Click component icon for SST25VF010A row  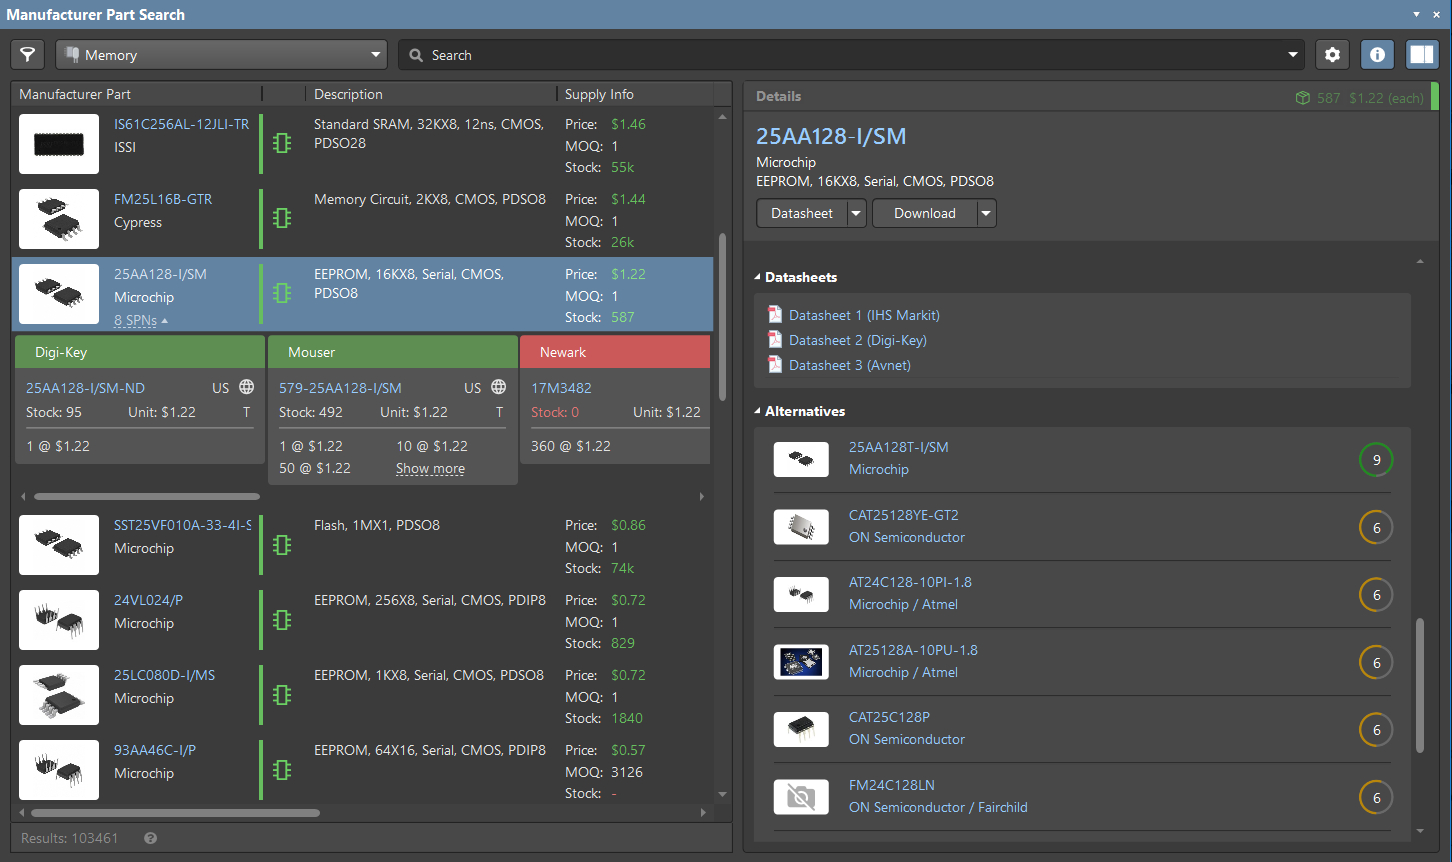282,544
